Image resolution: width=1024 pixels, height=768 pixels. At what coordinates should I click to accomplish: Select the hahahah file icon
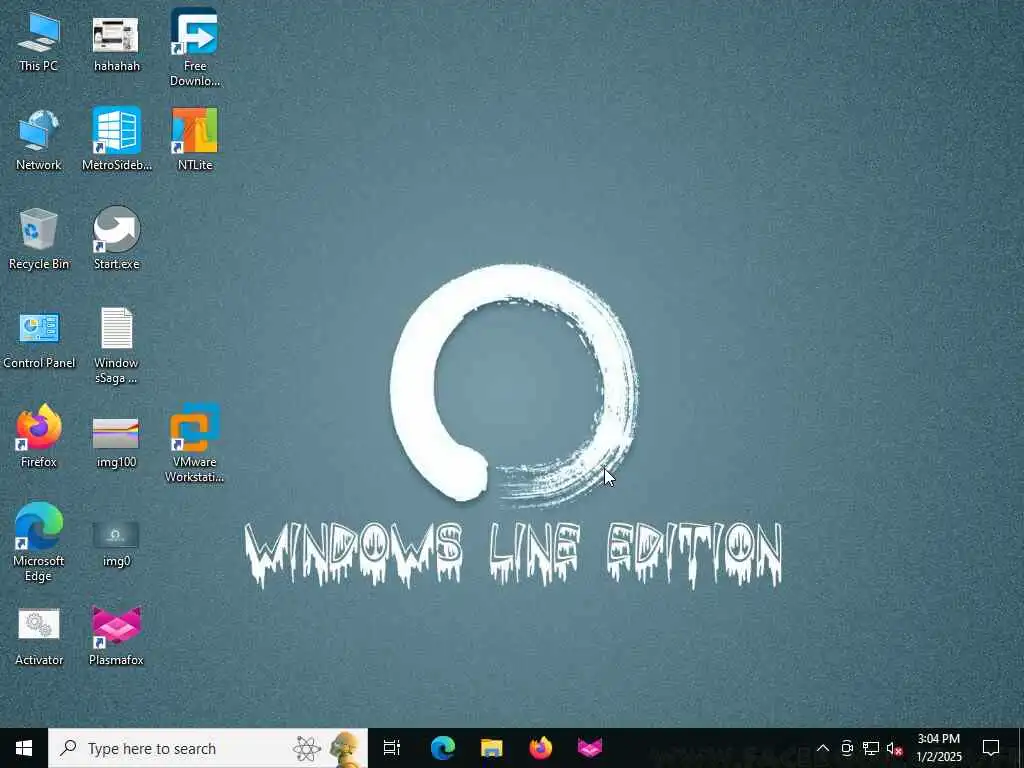[116, 41]
